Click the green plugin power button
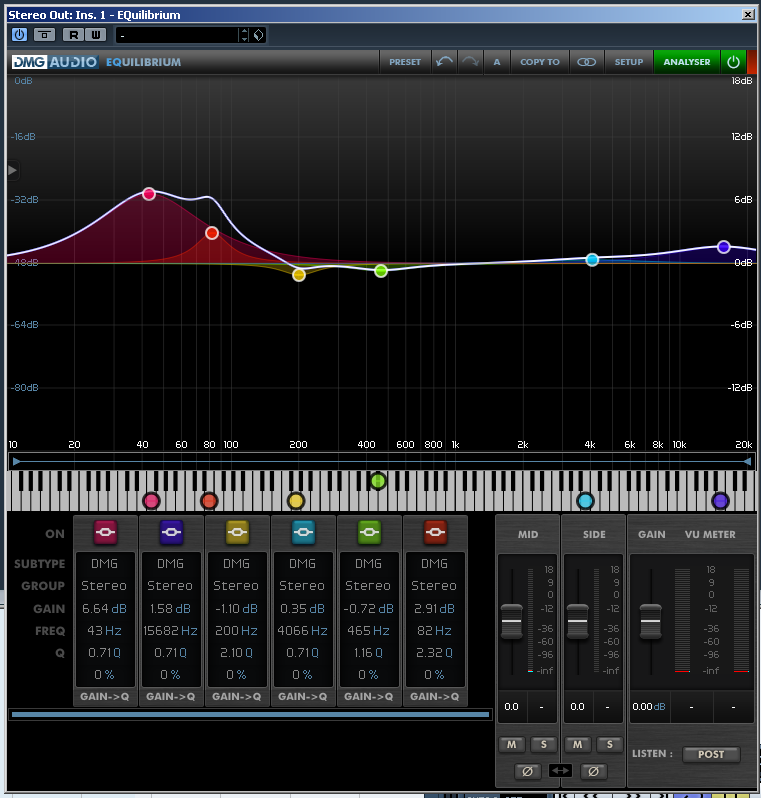 pos(733,62)
